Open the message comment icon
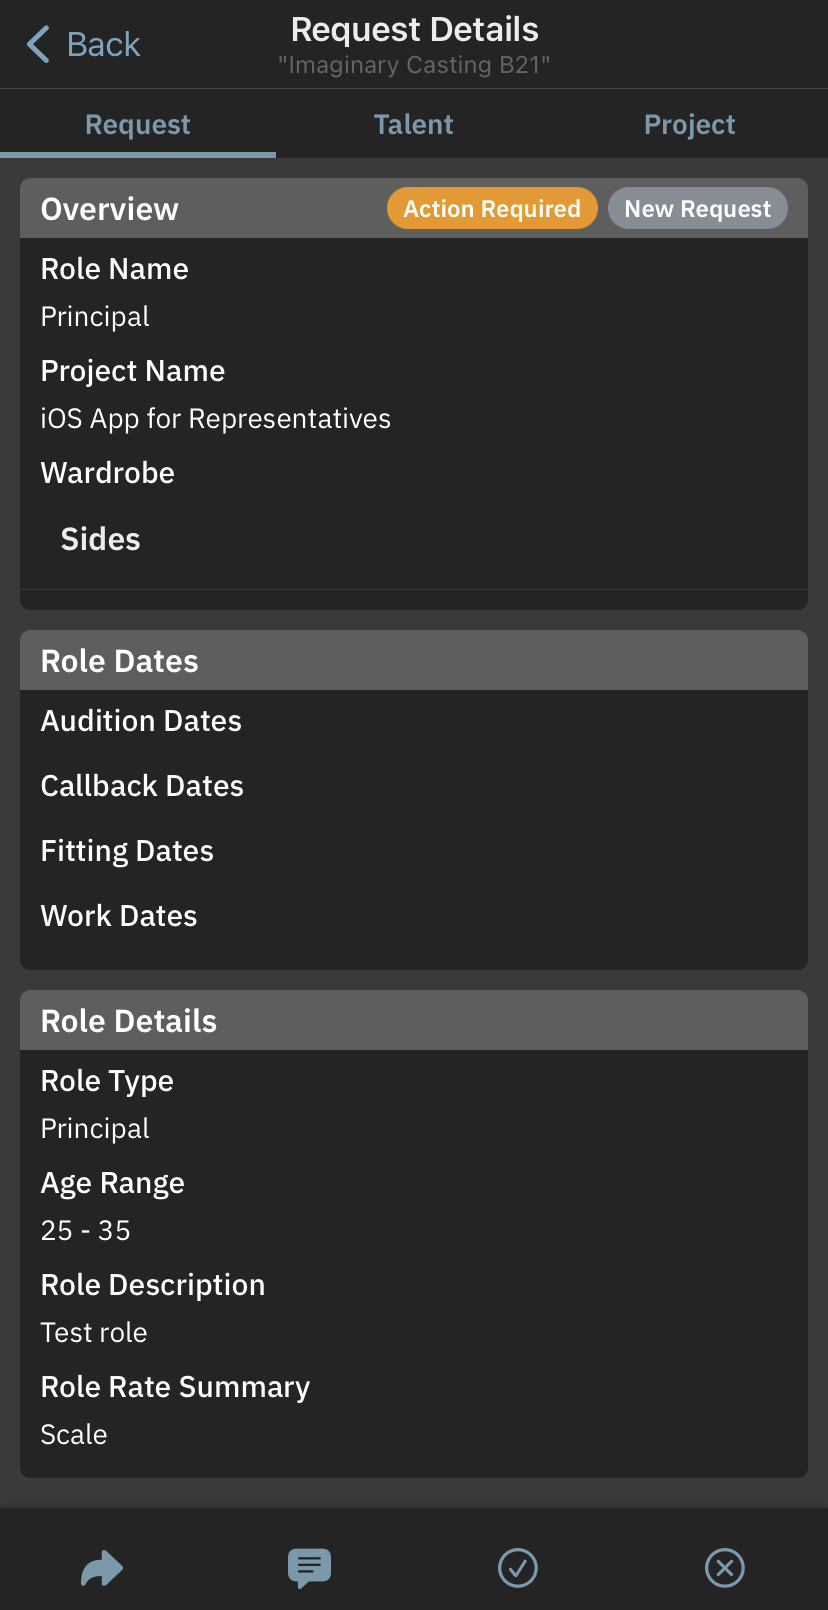Image resolution: width=828 pixels, height=1610 pixels. (x=309, y=1567)
